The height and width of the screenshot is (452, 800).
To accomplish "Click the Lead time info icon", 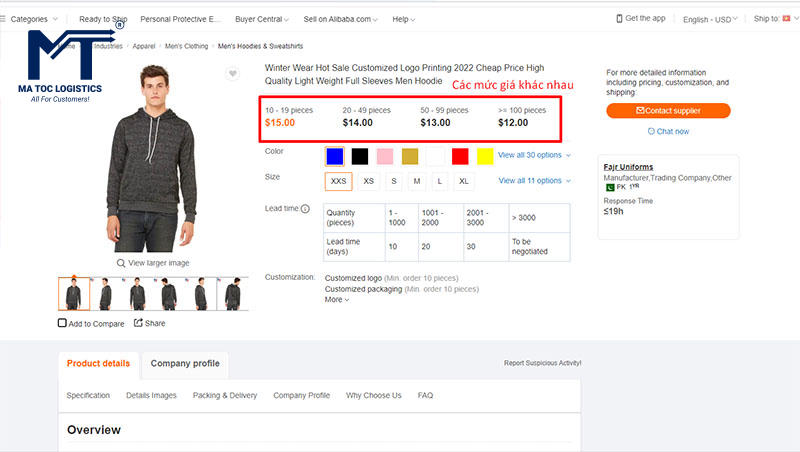I will click(x=305, y=208).
